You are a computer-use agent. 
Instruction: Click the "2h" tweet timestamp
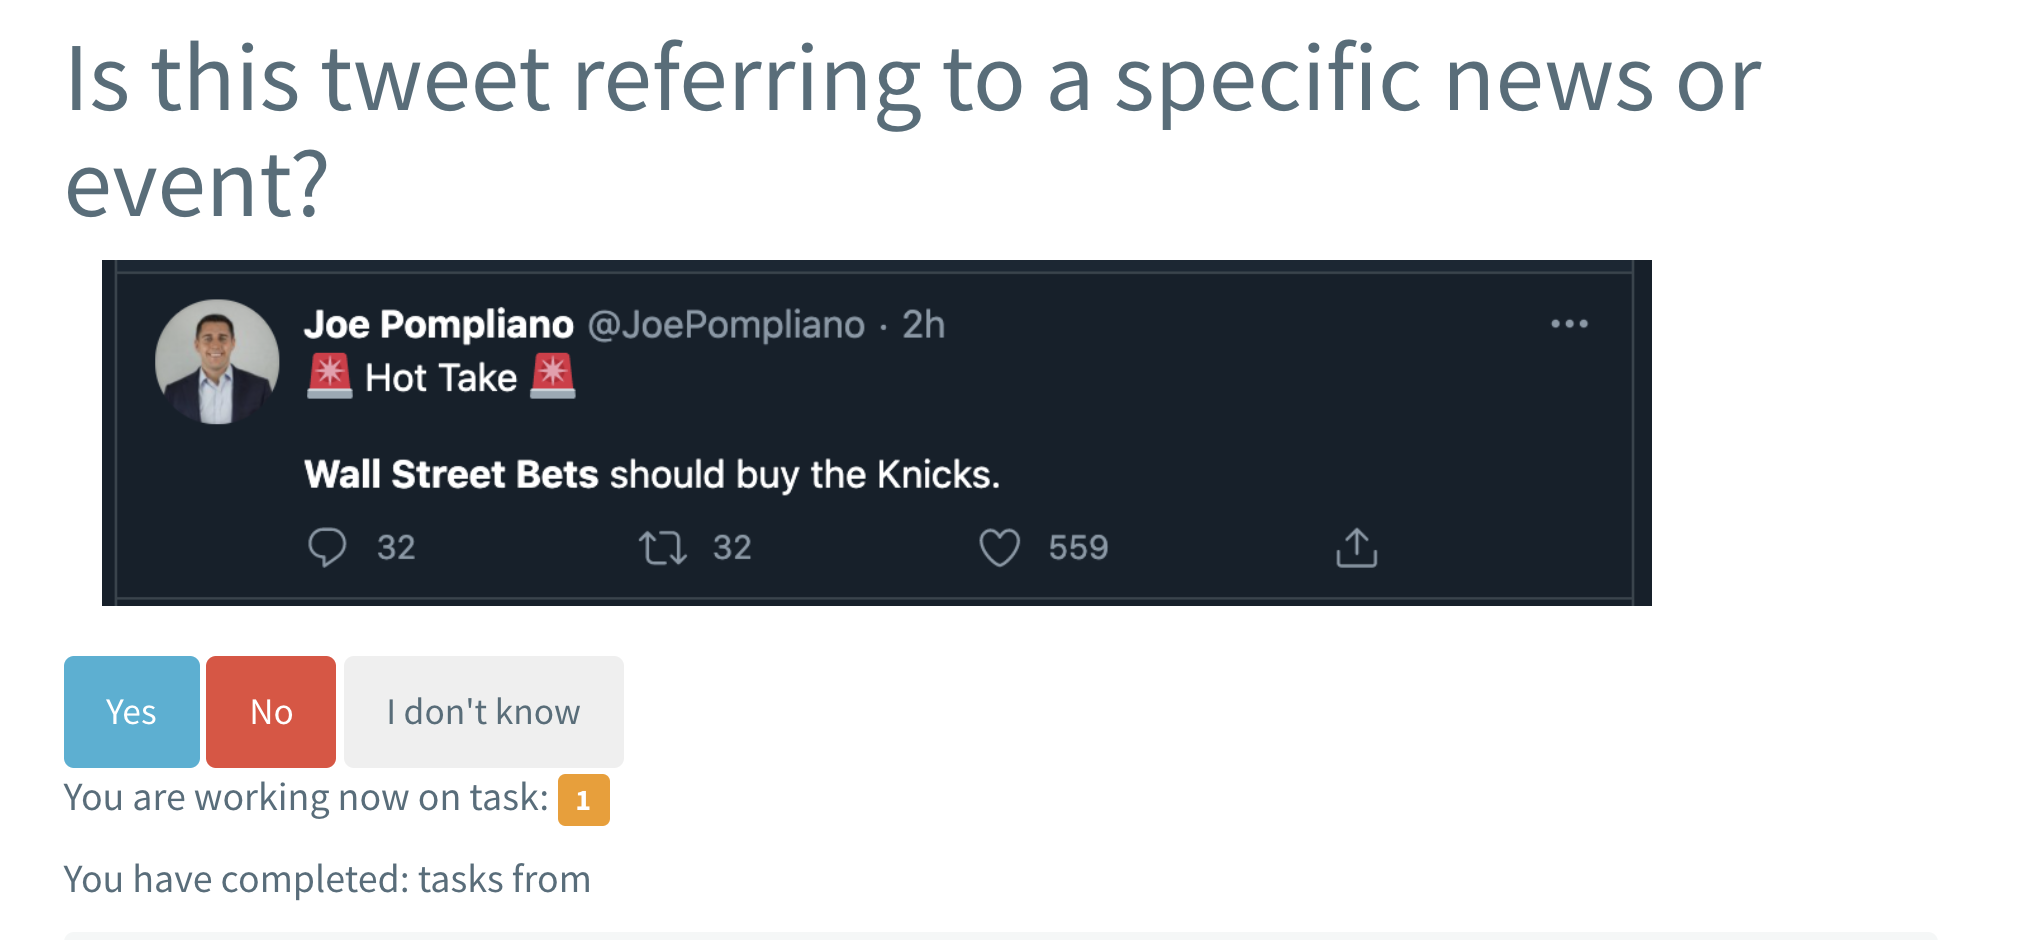pyautogui.click(x=923, y=325)
